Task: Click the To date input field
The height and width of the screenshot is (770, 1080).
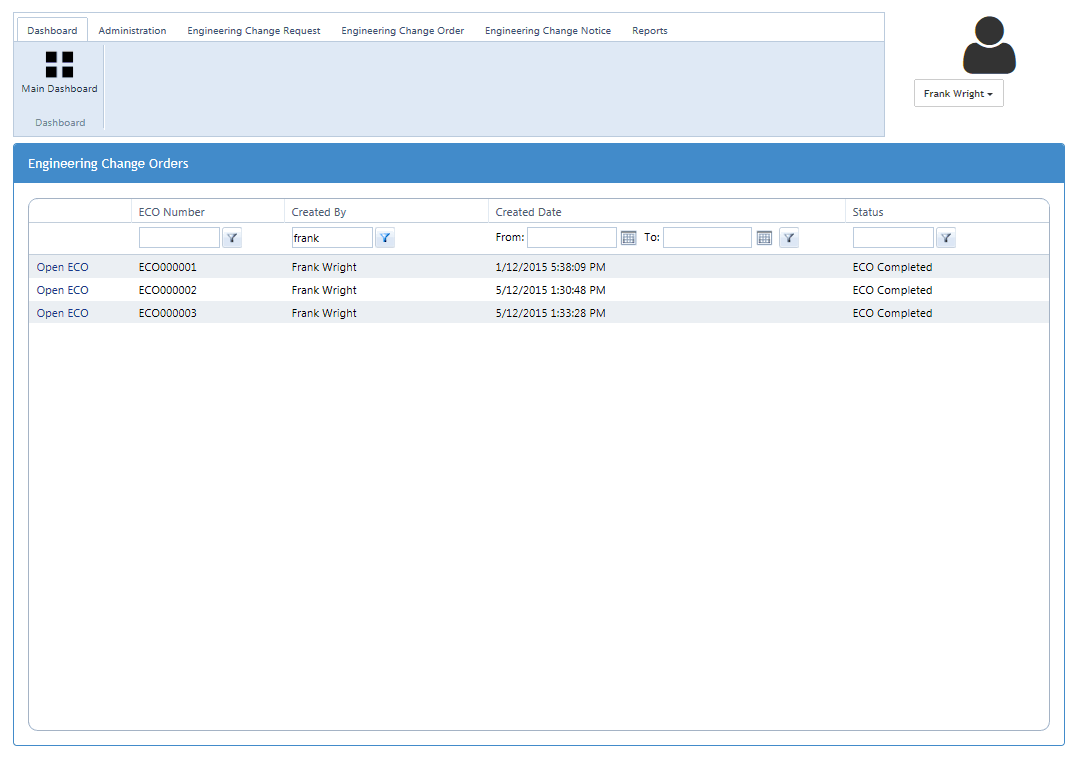Action: (707, 238)
